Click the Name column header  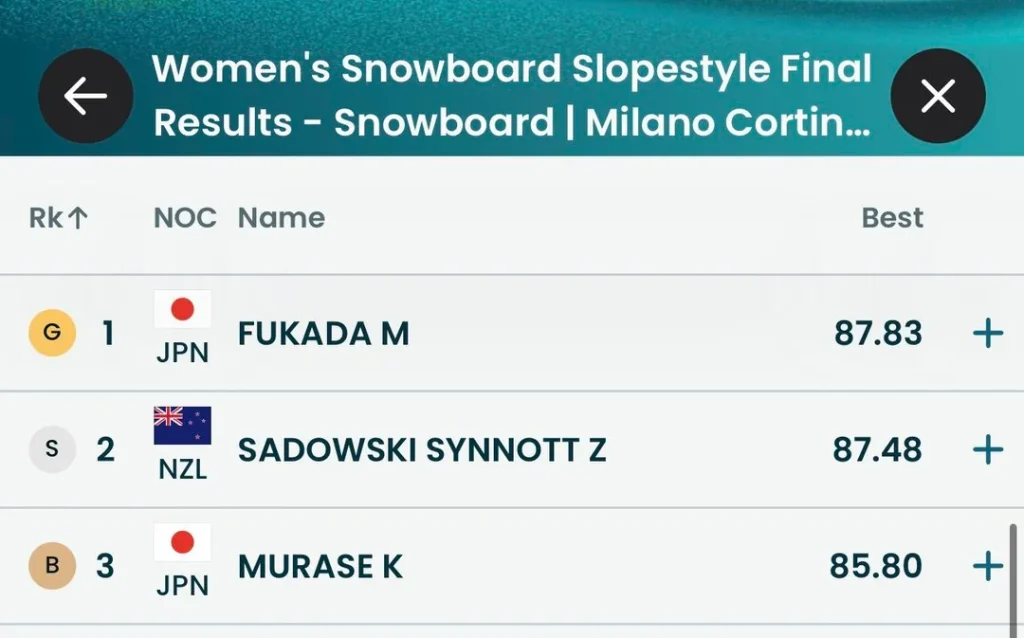(x=281, y=218)
